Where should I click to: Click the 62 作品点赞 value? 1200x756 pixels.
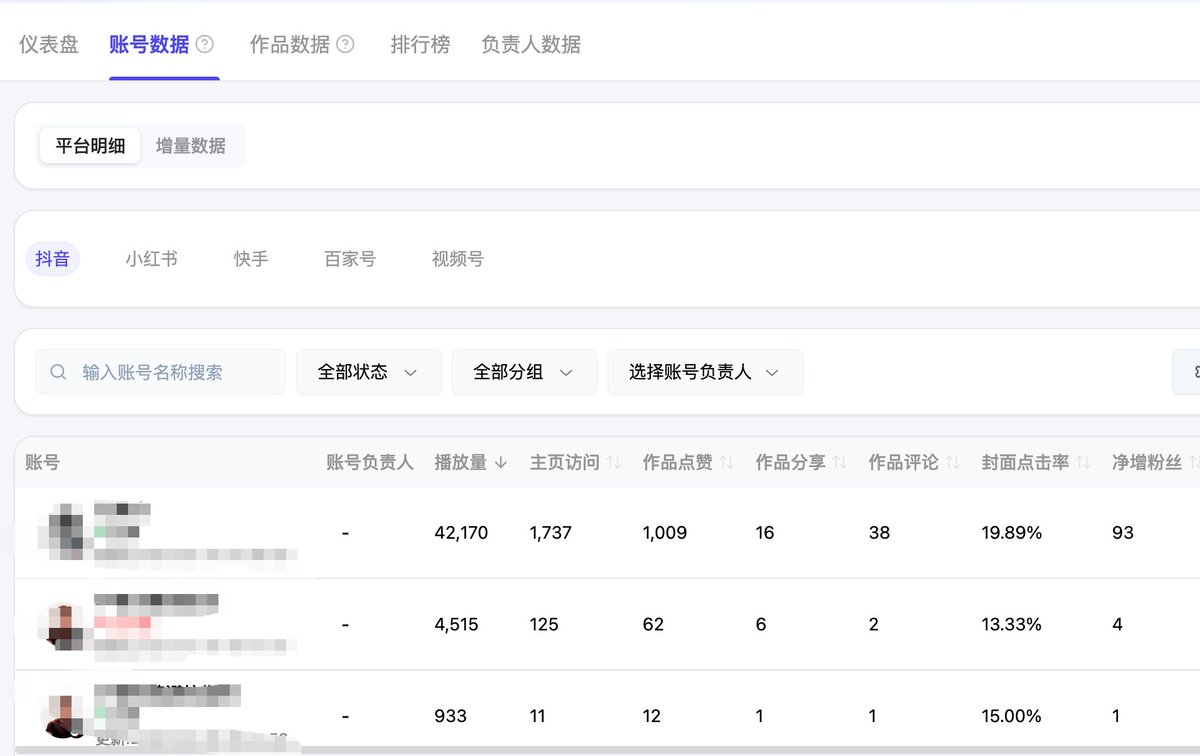[653, 625]
